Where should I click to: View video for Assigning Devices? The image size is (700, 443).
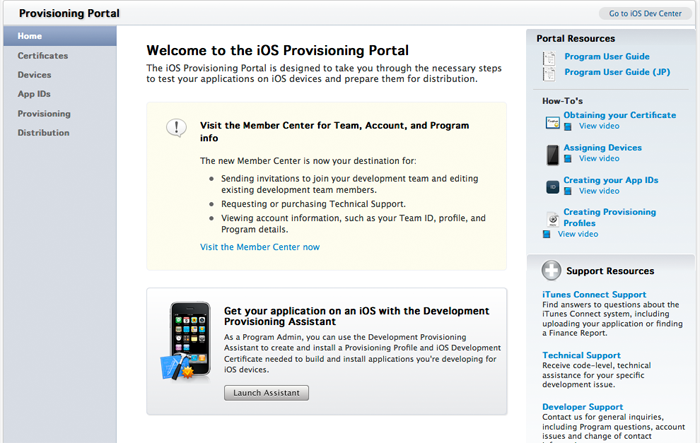(599, 159)
